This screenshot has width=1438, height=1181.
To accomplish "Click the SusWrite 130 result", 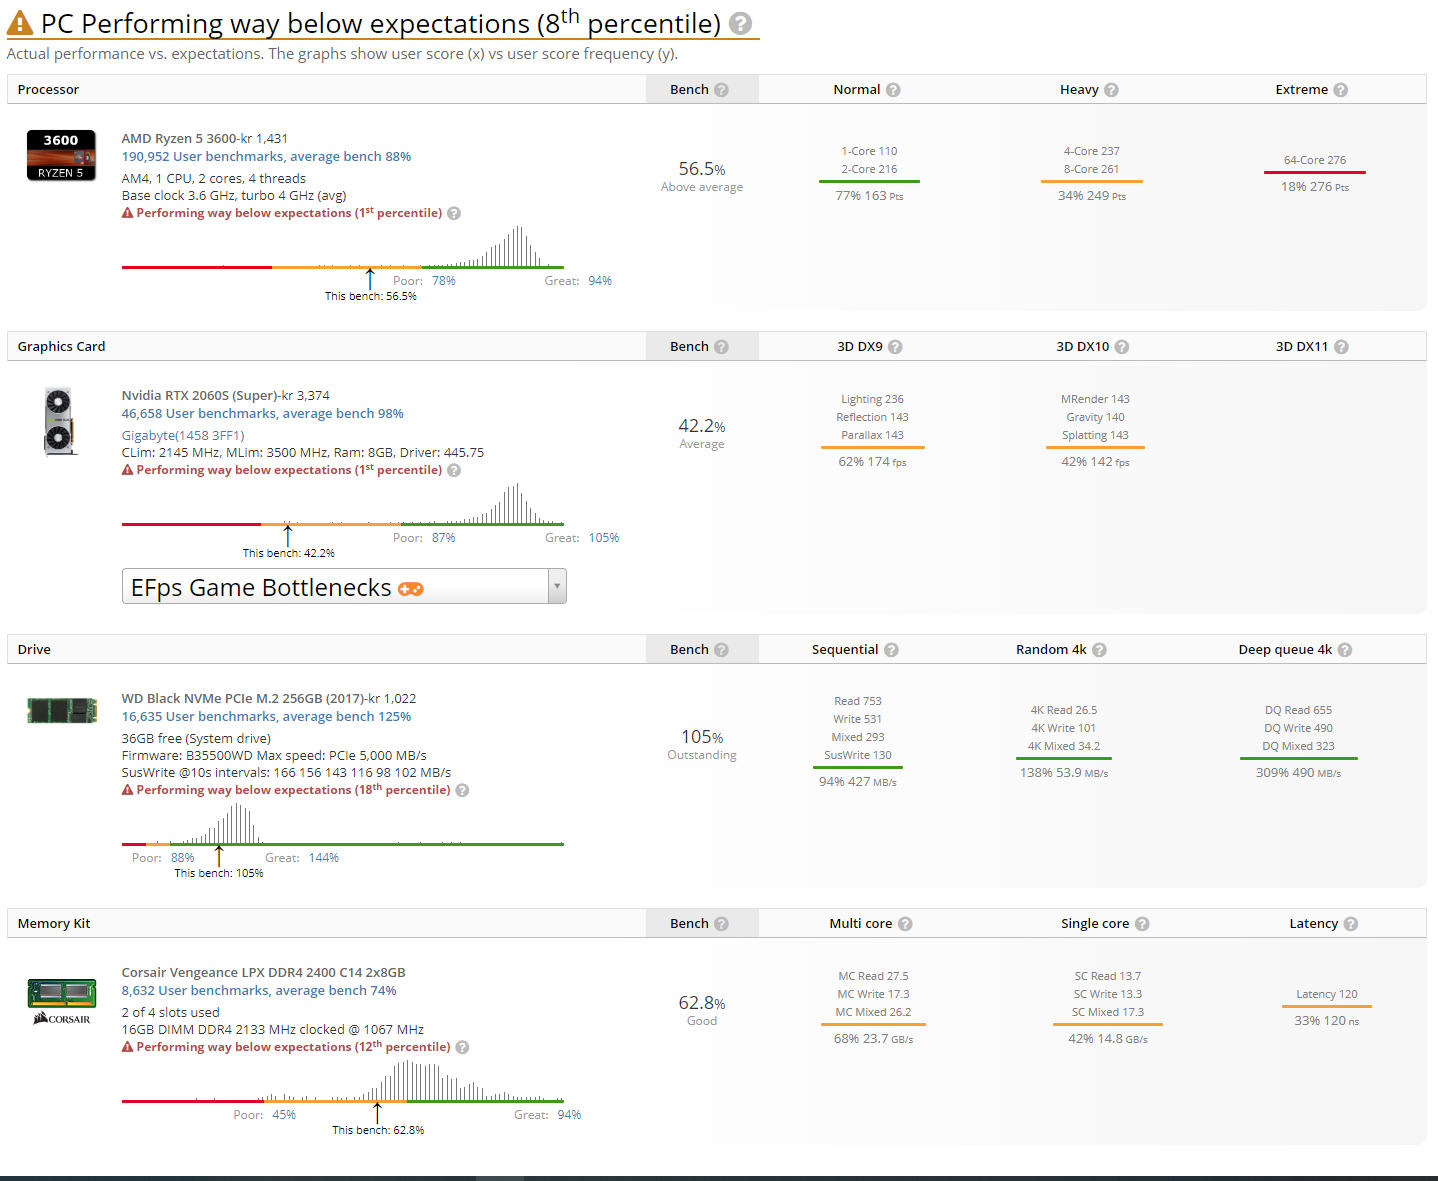I will (858, 756).
